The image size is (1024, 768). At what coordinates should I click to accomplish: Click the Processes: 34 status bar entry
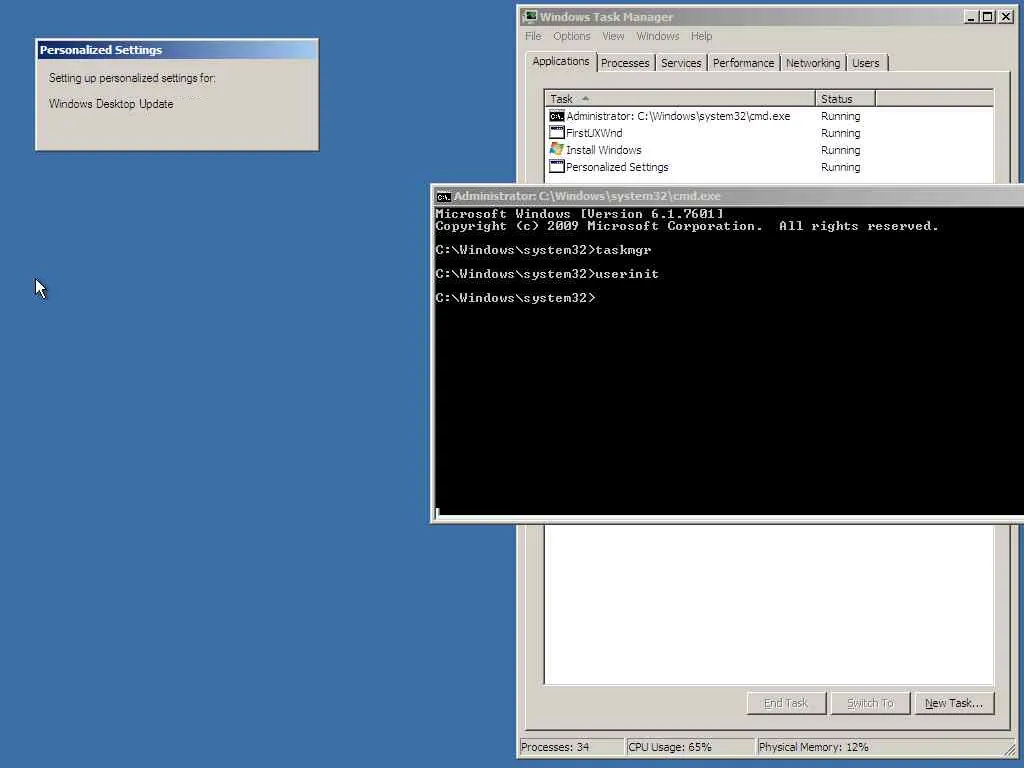coord(571,747)
